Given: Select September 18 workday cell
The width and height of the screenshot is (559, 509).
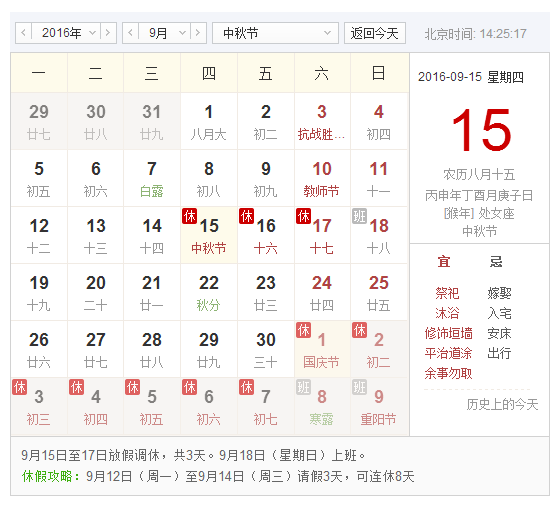Looking at the screenshot, I should [379, 235].
